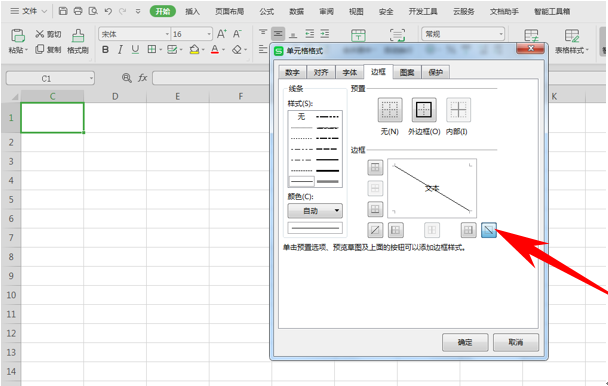Click the fill color bucket icon
The width and height of the screenshot is (608, 386).
[x=194, y=49]
